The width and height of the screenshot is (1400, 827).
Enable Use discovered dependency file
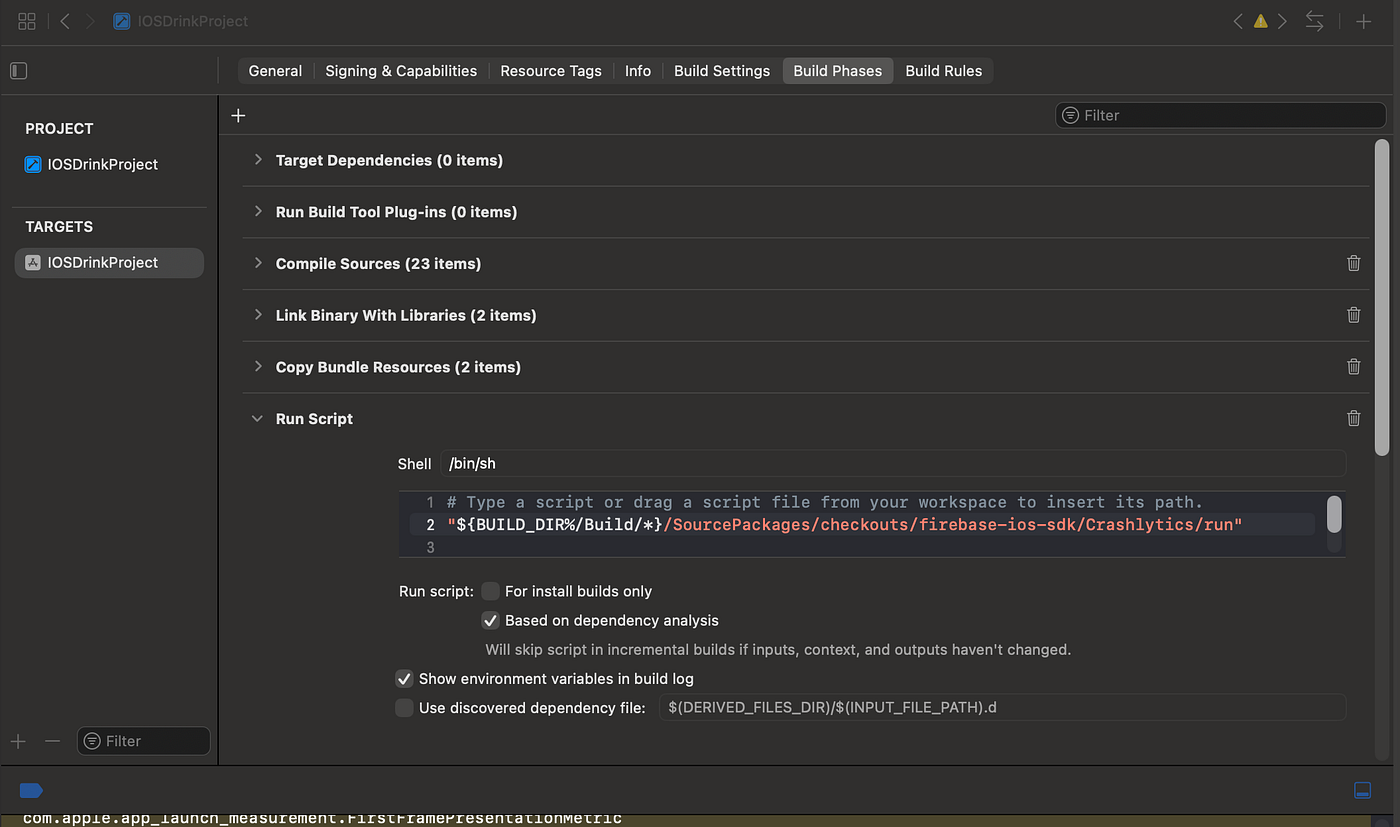coord(404,708)
